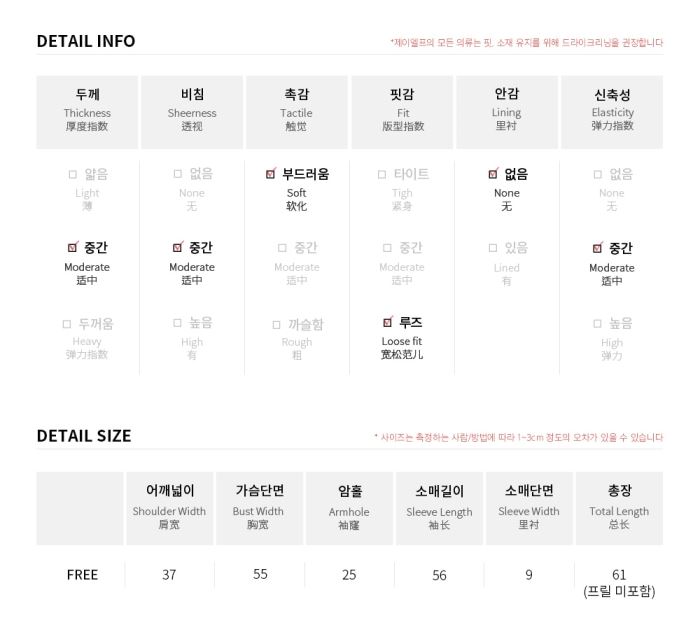The height and width of the screenshot is (625, 700).
Task: Check the Heavy thickness checkbox
Action: (67, 324)
